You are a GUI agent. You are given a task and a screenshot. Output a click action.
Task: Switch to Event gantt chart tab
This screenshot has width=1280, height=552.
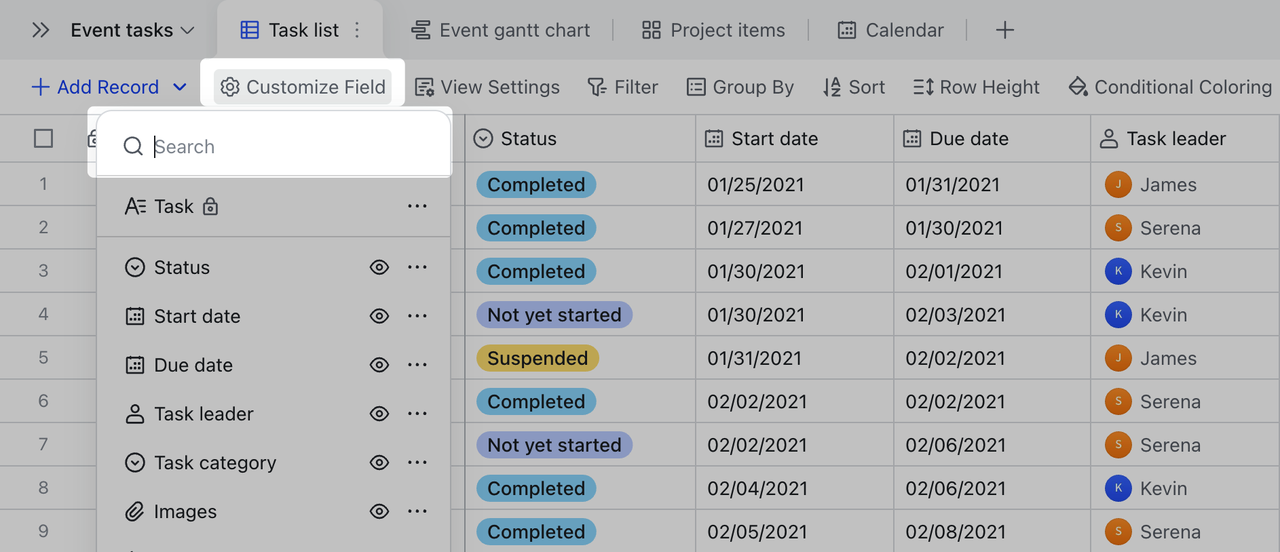click(501, 31)
